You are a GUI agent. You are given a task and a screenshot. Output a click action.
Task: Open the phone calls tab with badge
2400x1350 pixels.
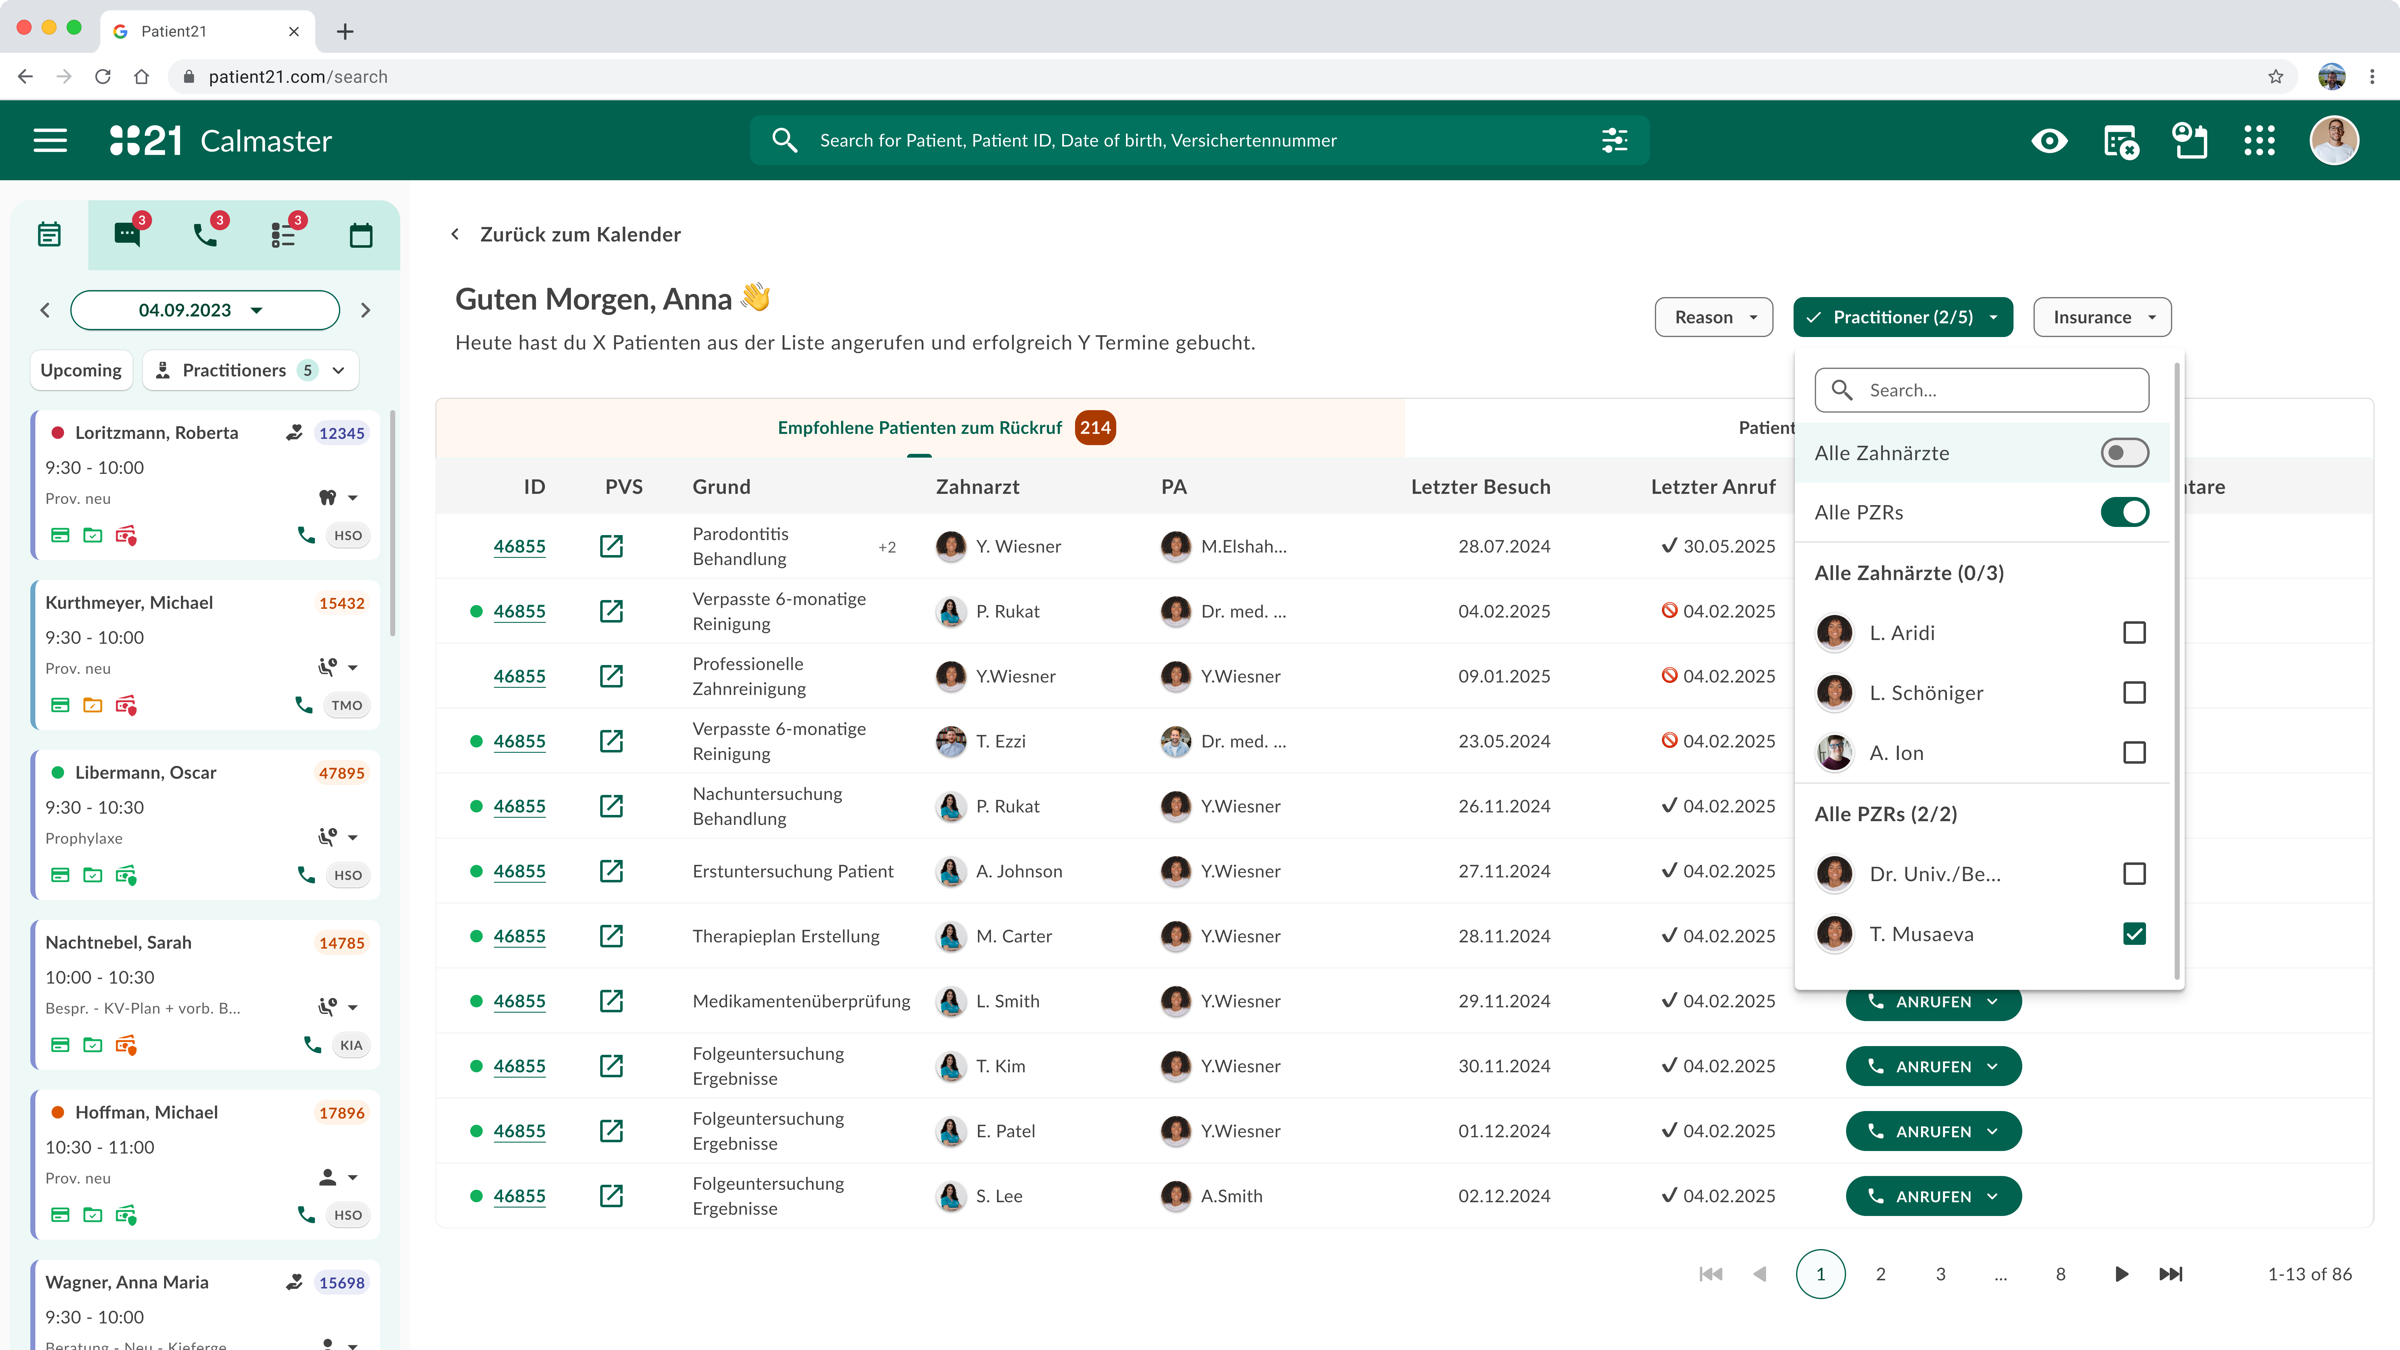[206, 234]
